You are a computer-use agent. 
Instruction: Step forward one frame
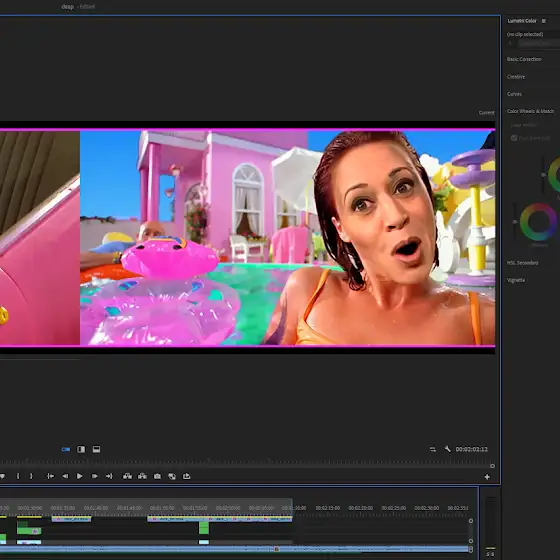95,476
